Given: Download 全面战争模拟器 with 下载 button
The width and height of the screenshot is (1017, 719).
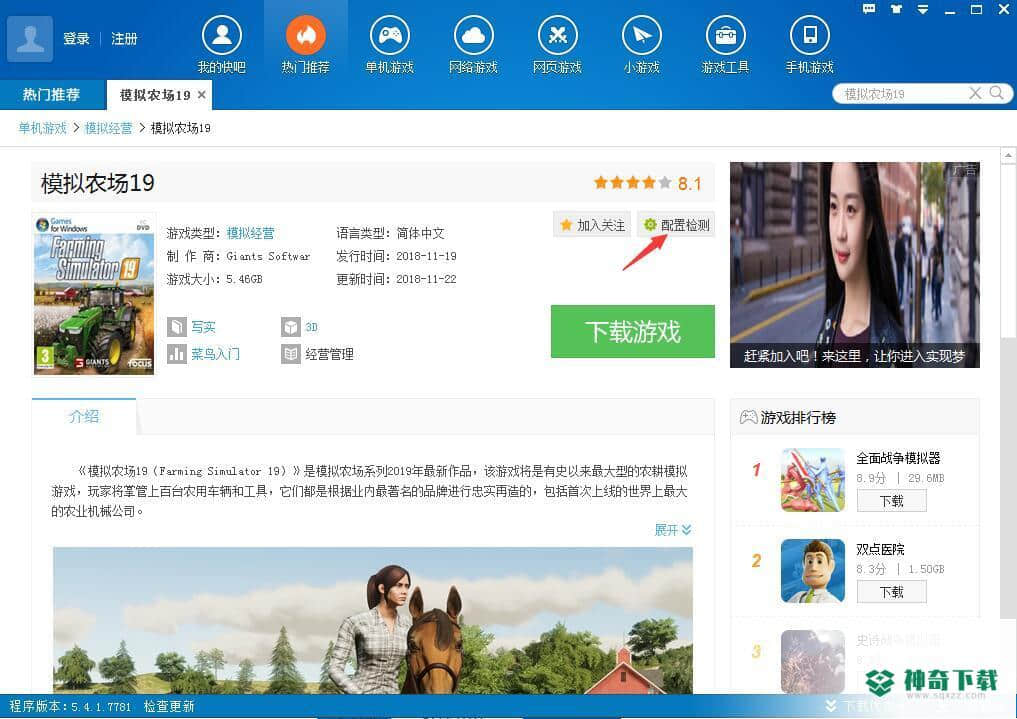Looking at the screenshot, I should [892, 501].
